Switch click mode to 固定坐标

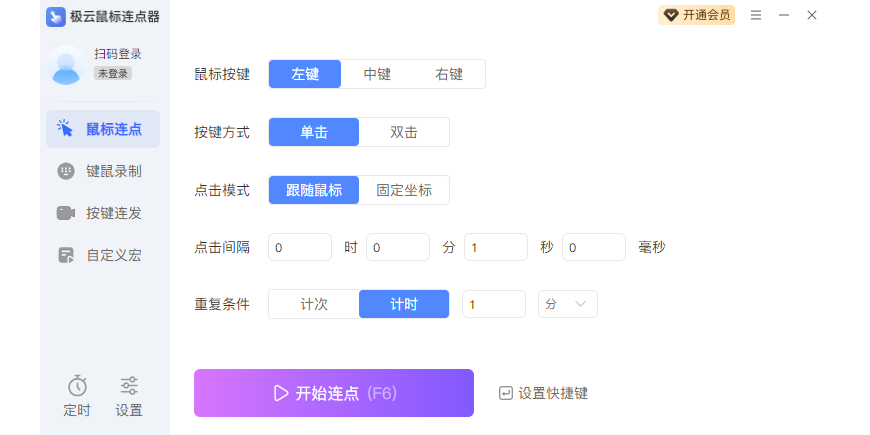[x=404, y=190]
